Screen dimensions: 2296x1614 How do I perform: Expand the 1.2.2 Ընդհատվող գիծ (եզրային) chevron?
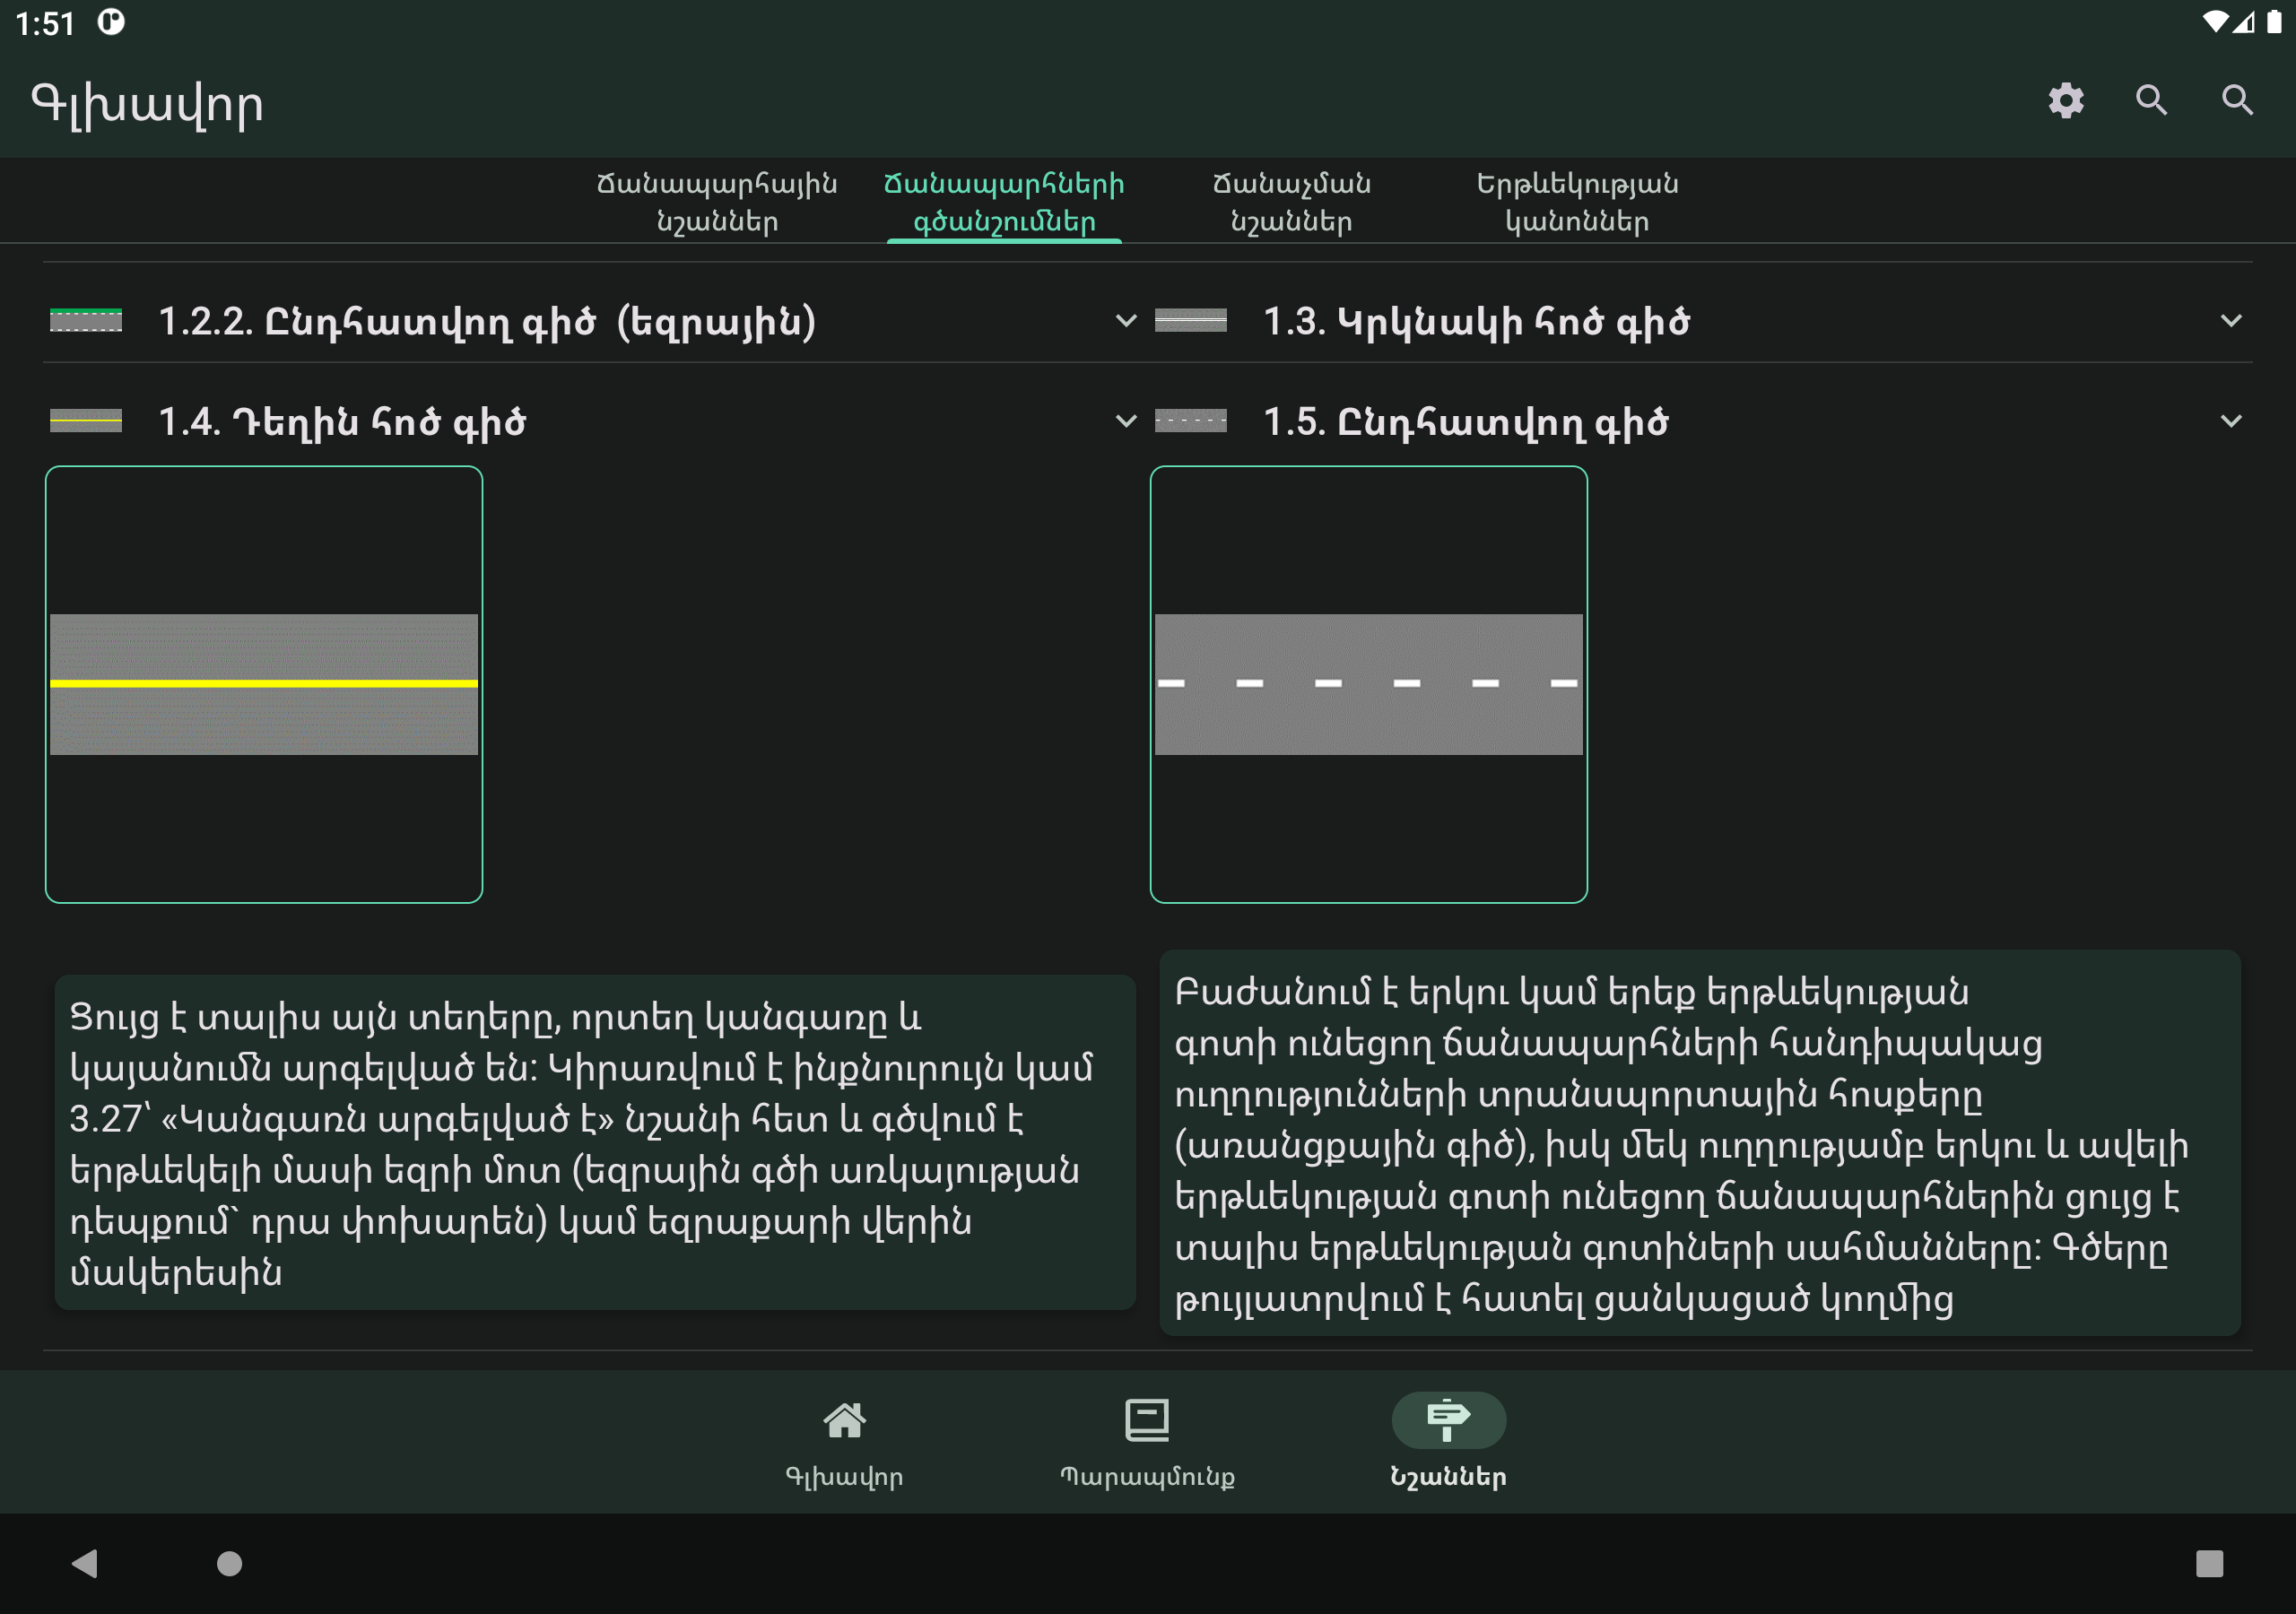coord(1126,321)
